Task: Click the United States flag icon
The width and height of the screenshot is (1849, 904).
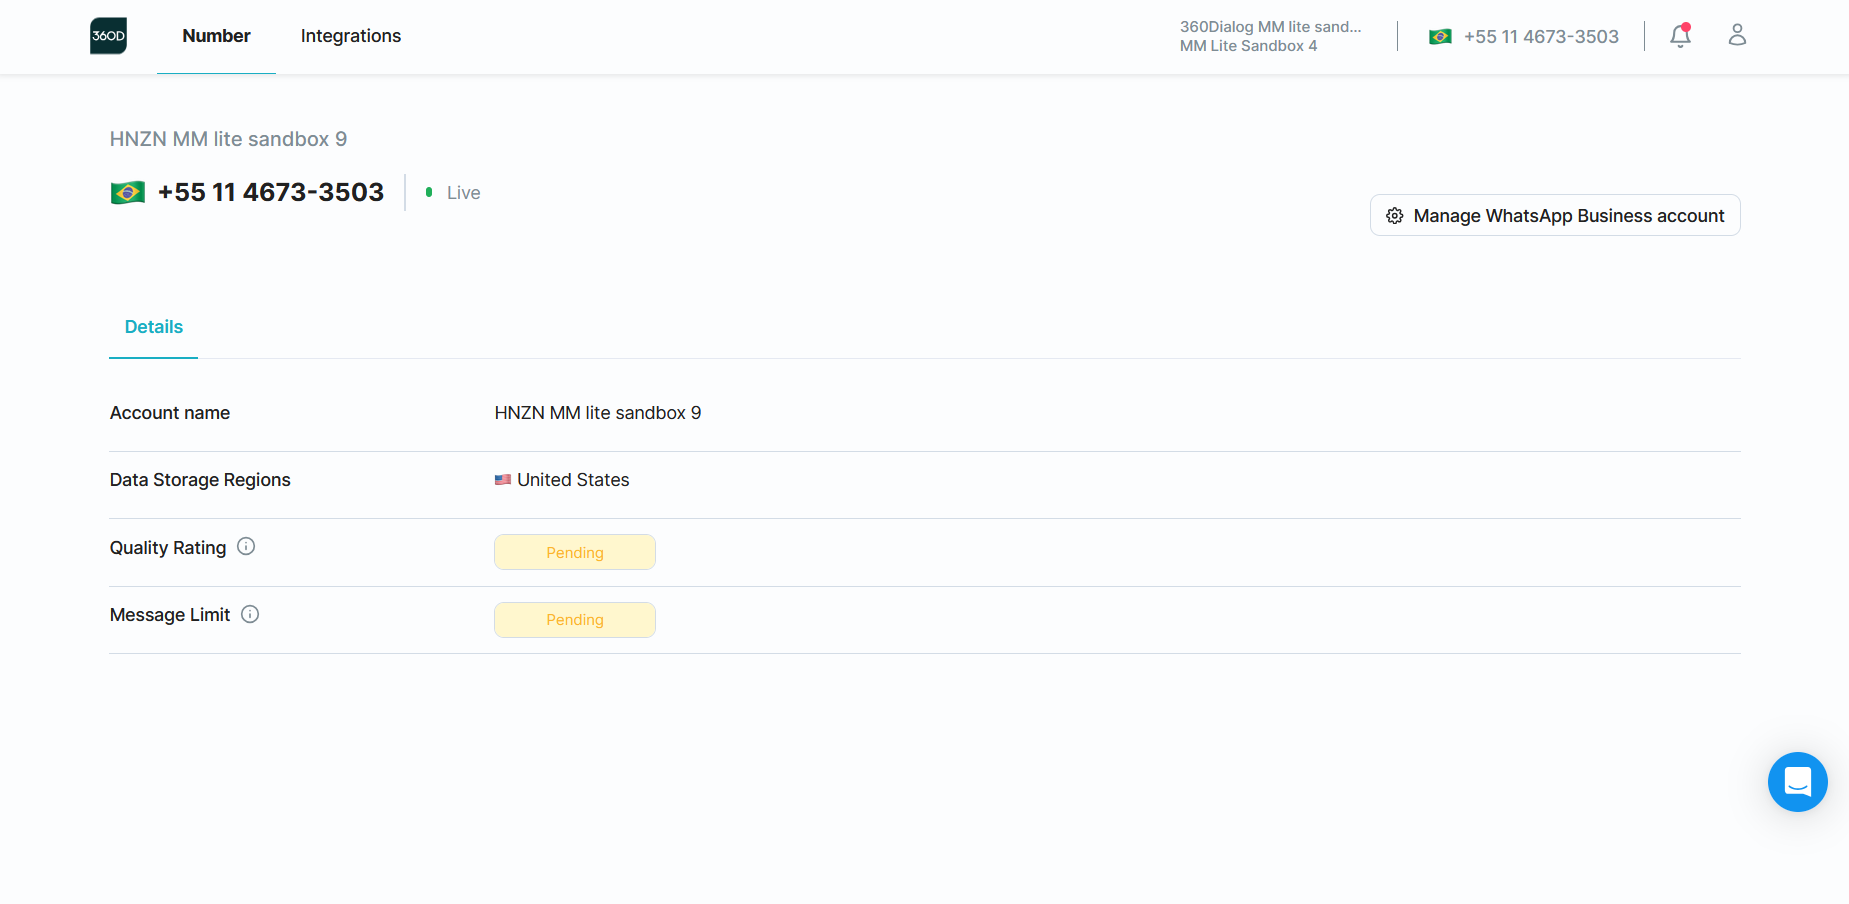Action: click(503, 480)
